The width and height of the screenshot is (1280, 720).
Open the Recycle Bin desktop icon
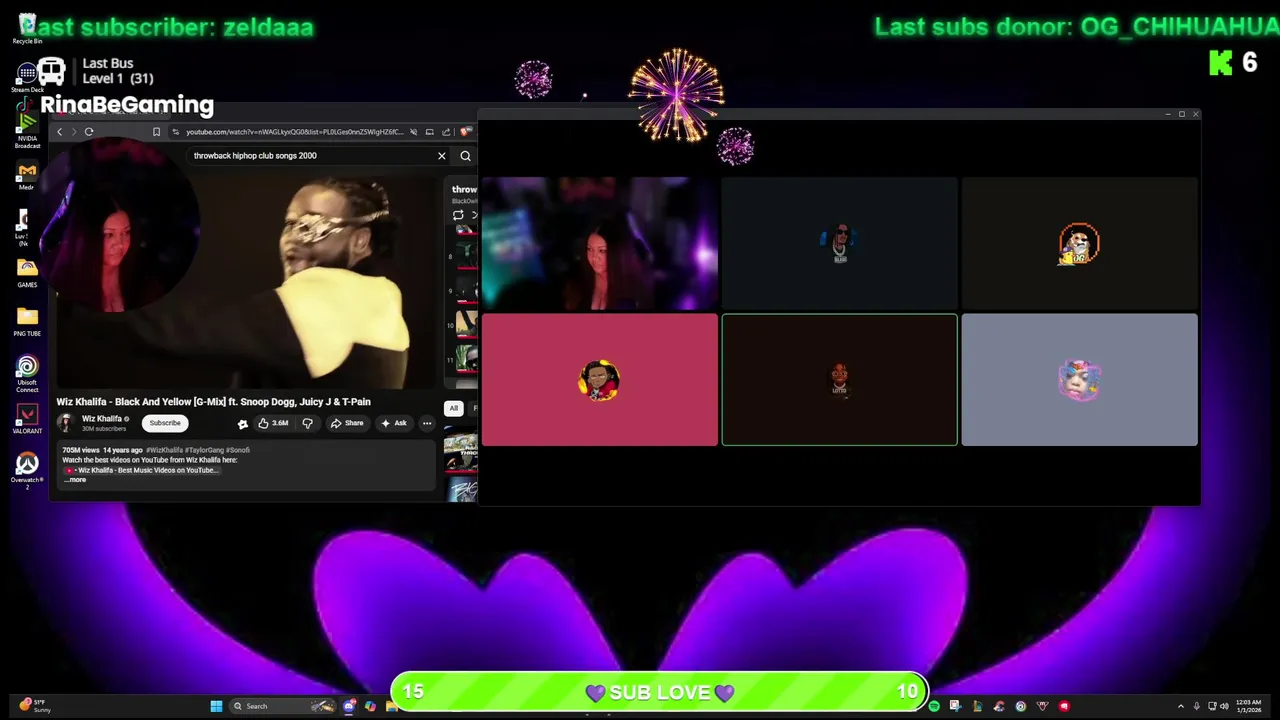click(x=27, y=27)
